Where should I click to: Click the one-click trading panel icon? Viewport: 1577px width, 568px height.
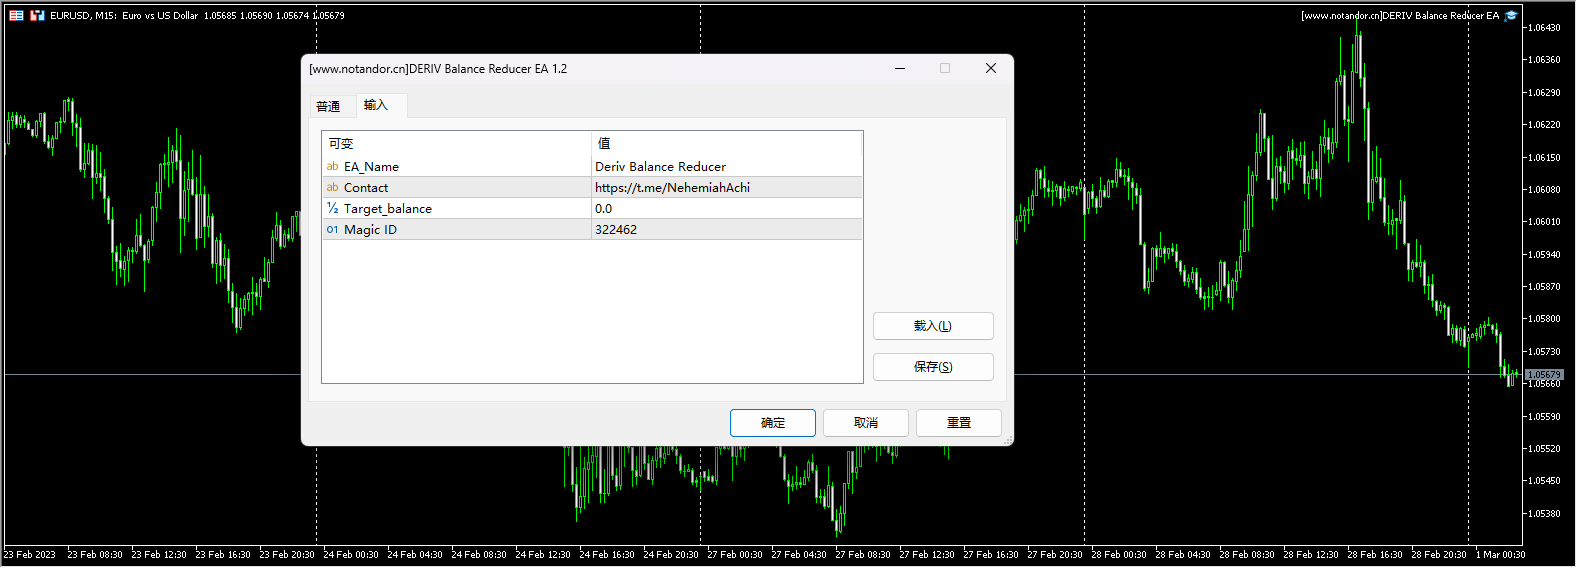37,16
